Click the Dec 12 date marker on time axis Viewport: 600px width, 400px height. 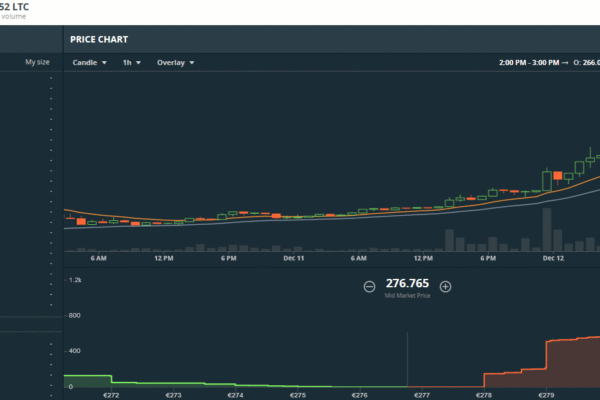click(x=554, y=258)
